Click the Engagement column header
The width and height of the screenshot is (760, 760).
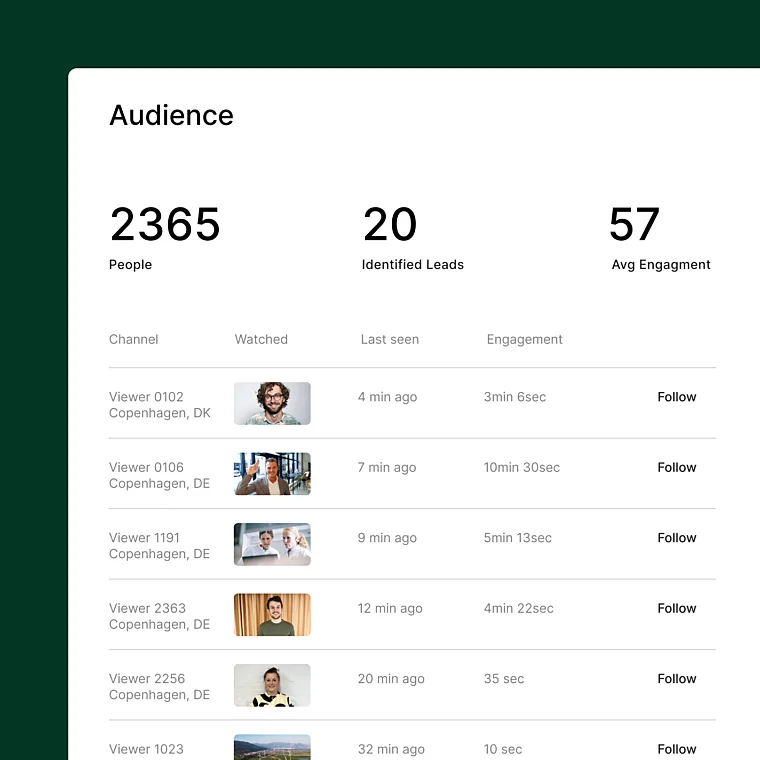pos(524,339)
